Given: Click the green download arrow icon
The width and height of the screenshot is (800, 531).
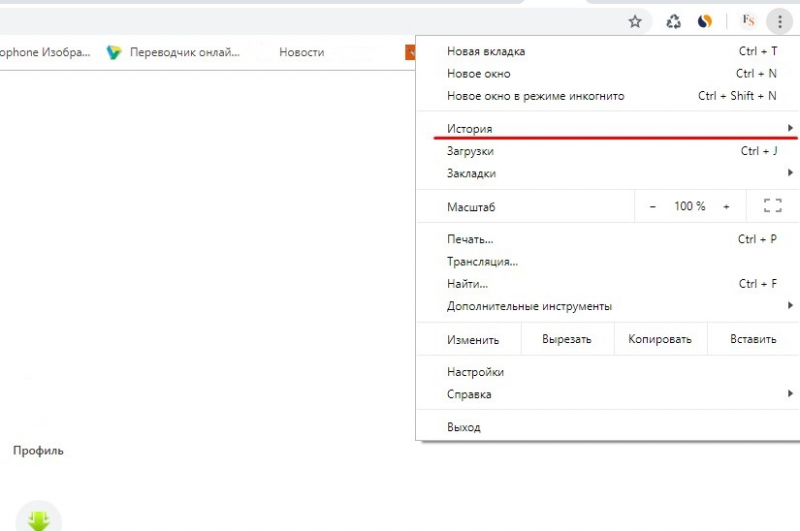Looking at the screenshot, I should (39, 520).
